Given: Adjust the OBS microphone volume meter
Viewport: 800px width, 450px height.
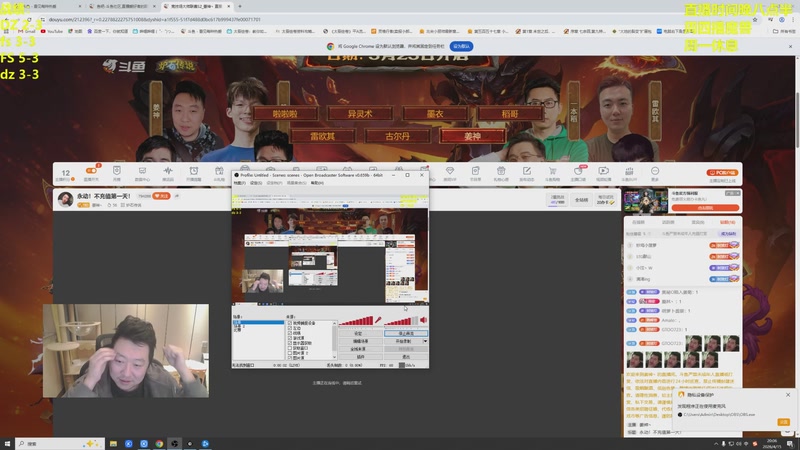Looking at the screenshot, I should point(356,320).
